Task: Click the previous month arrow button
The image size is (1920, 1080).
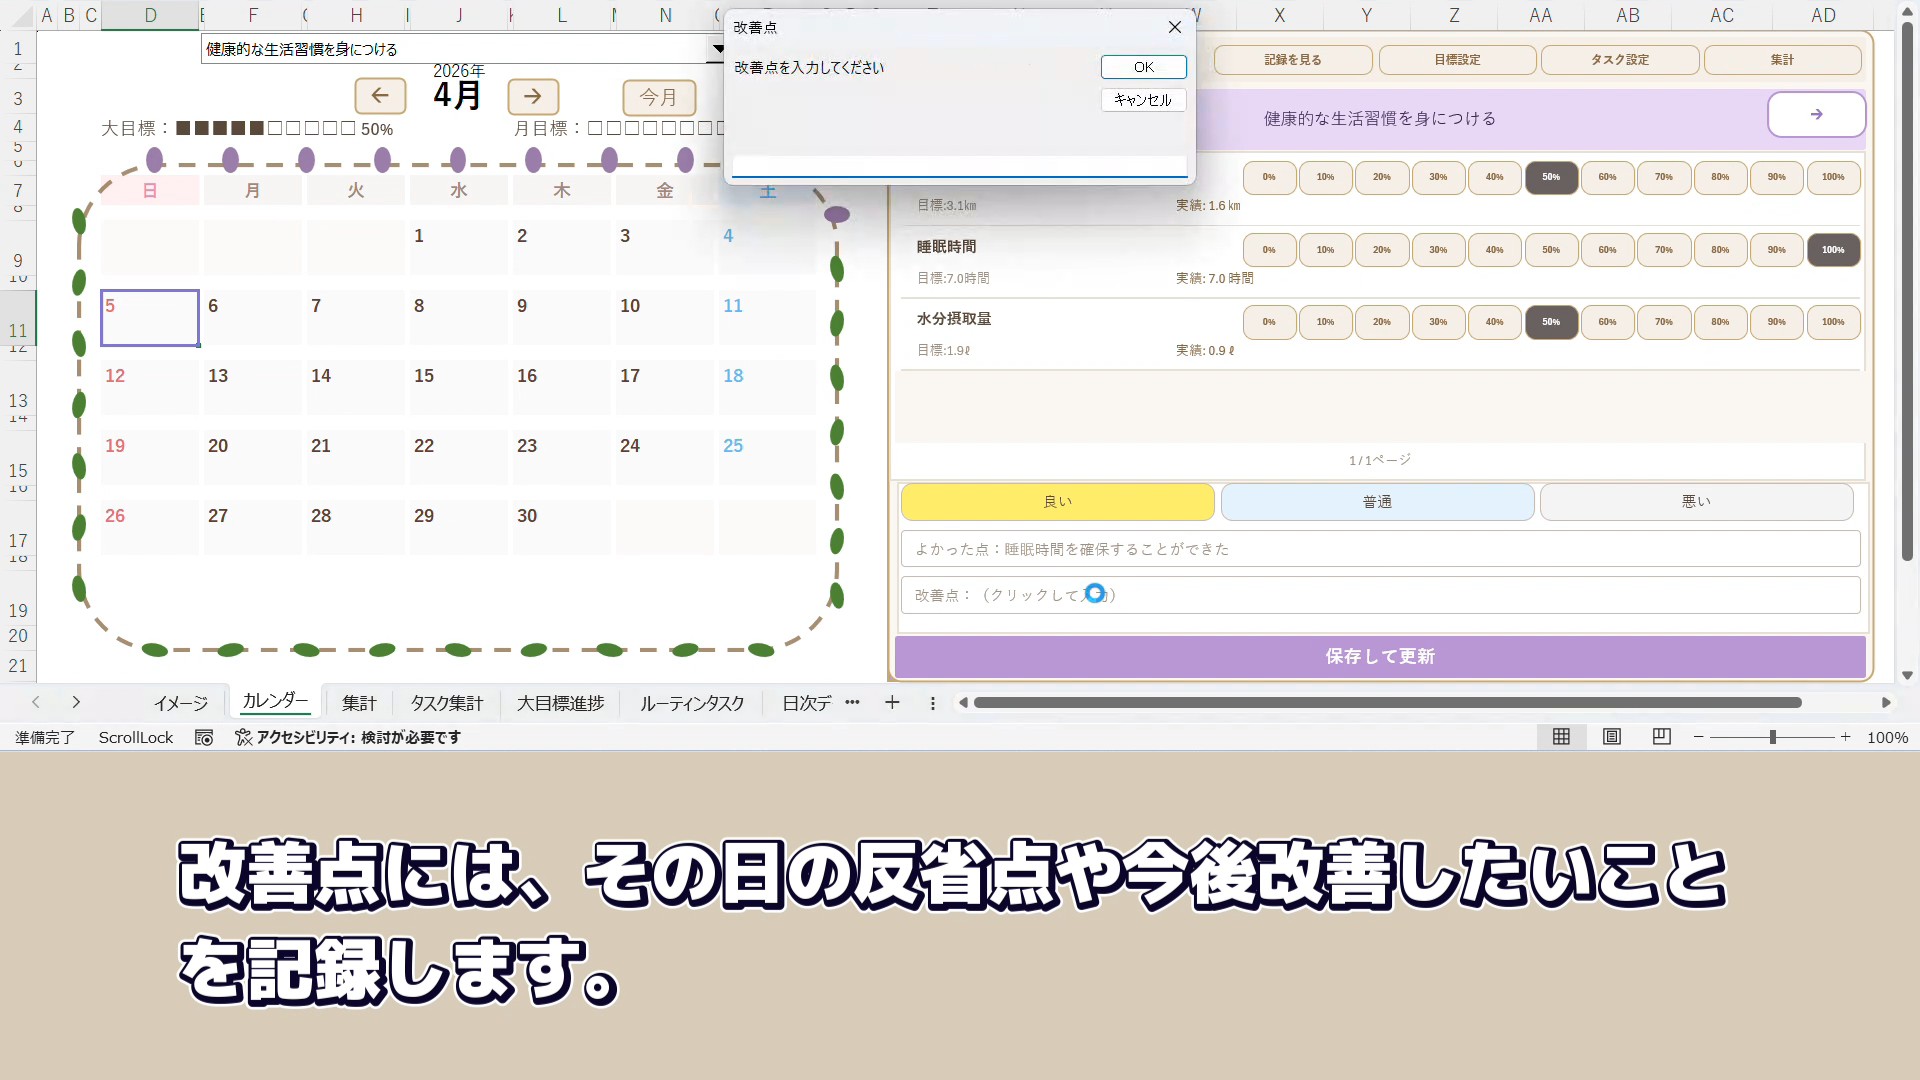Action: (x=380, y=96)
